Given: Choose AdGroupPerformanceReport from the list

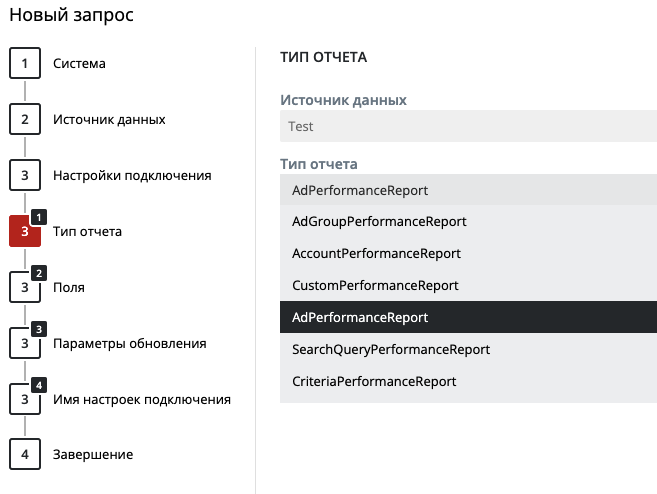Looking at the screenshot, I should [468, 221].
